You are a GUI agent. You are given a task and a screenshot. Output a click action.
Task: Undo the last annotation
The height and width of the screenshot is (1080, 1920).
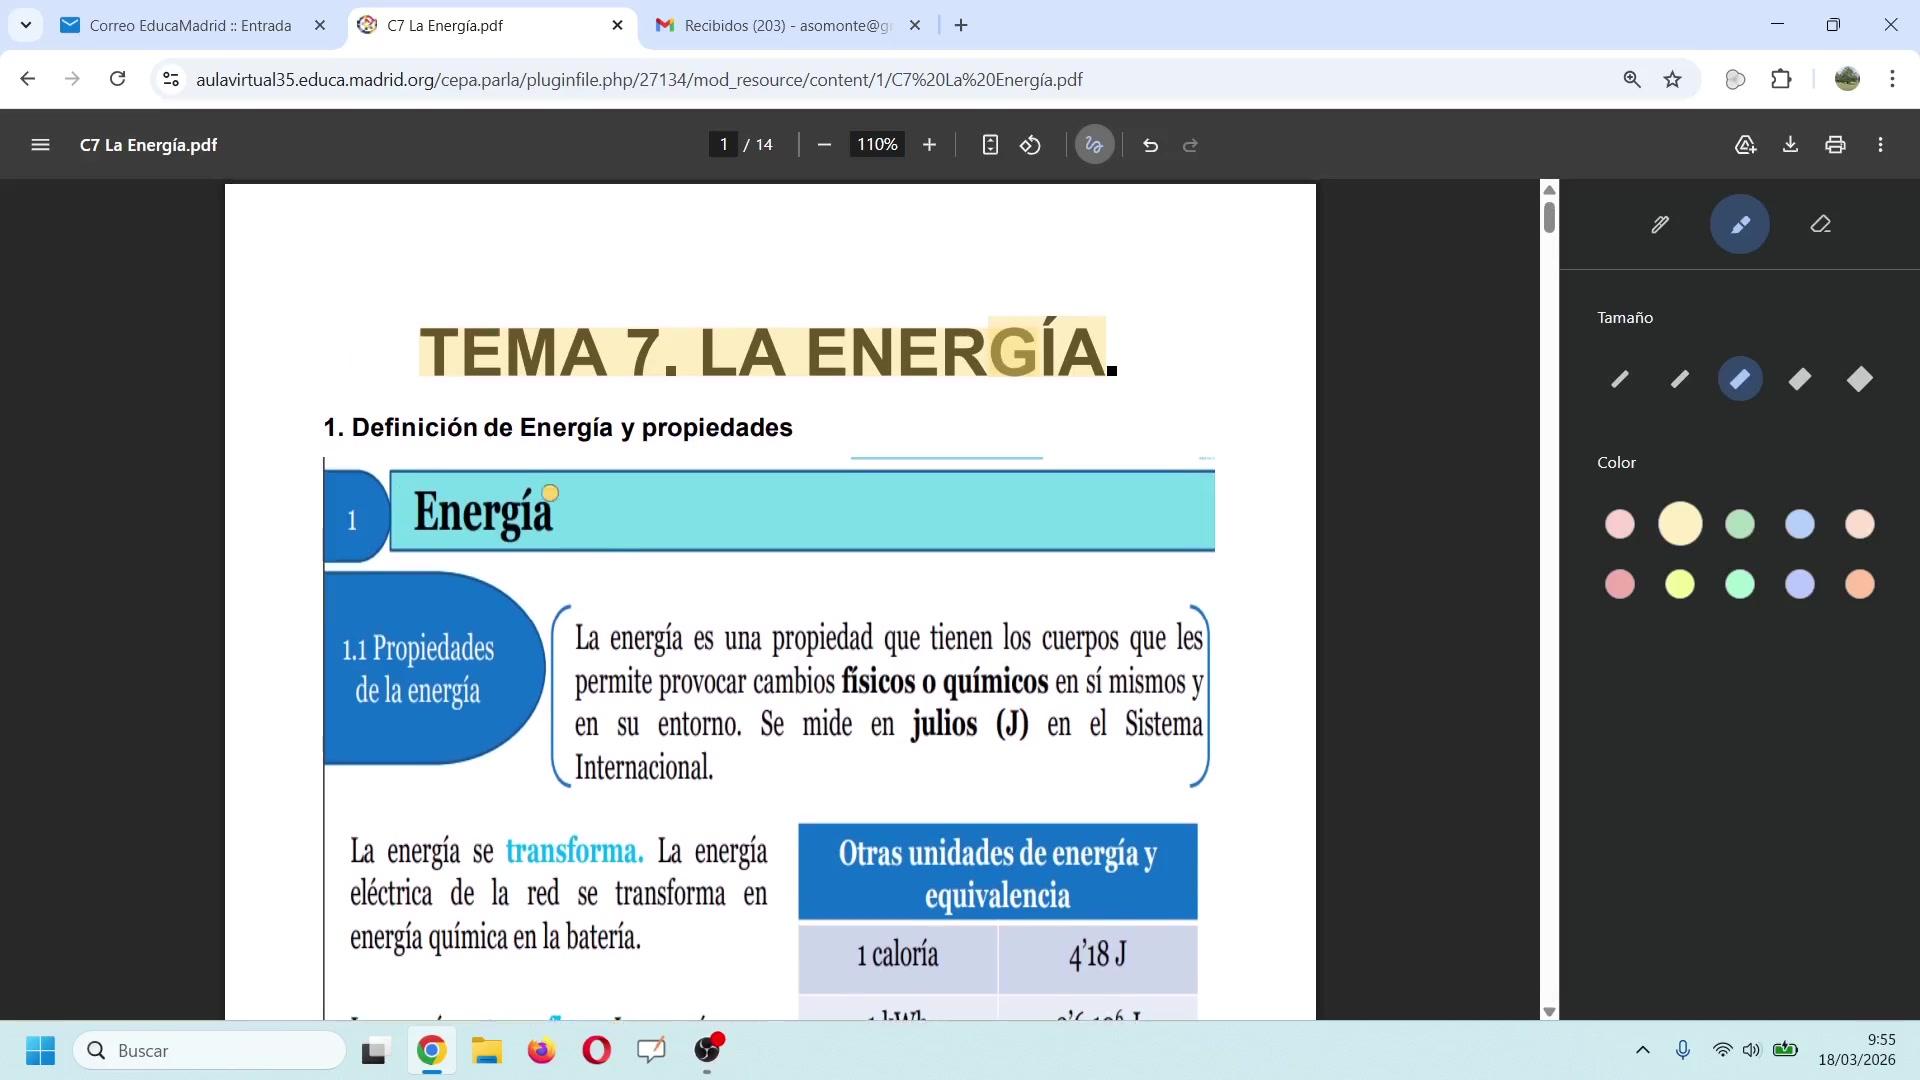pos(1150,145)
